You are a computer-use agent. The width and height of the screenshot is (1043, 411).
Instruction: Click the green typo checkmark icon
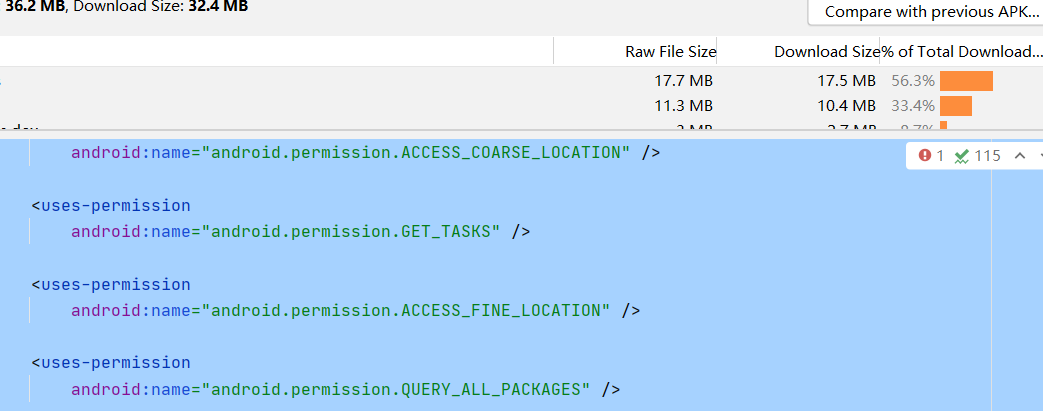[x=962, y=156]
